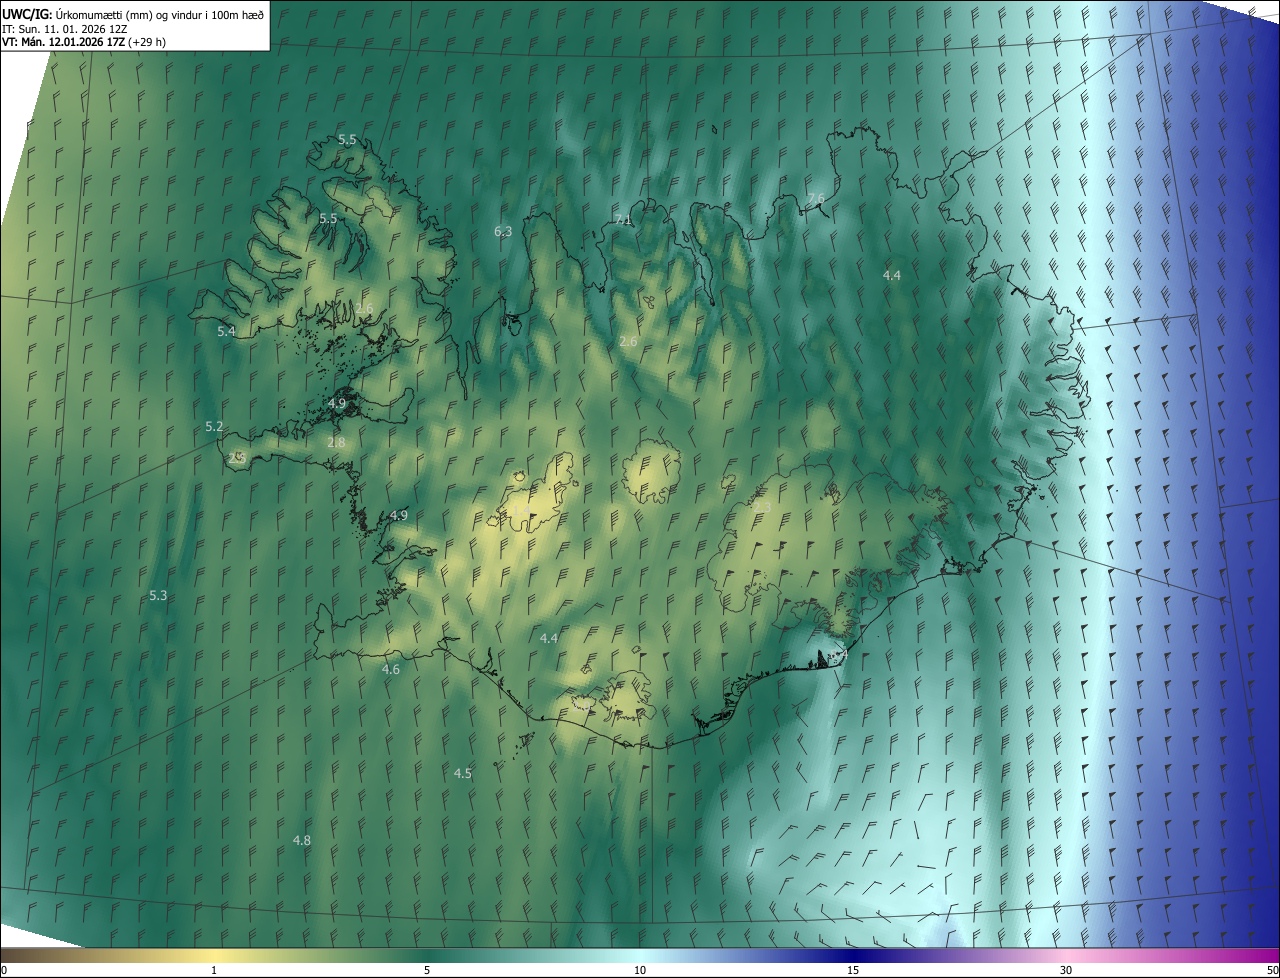Click the 5.2 value label on the map
Viewport: 1280px width, 978px height.
(x=214, y=426)
